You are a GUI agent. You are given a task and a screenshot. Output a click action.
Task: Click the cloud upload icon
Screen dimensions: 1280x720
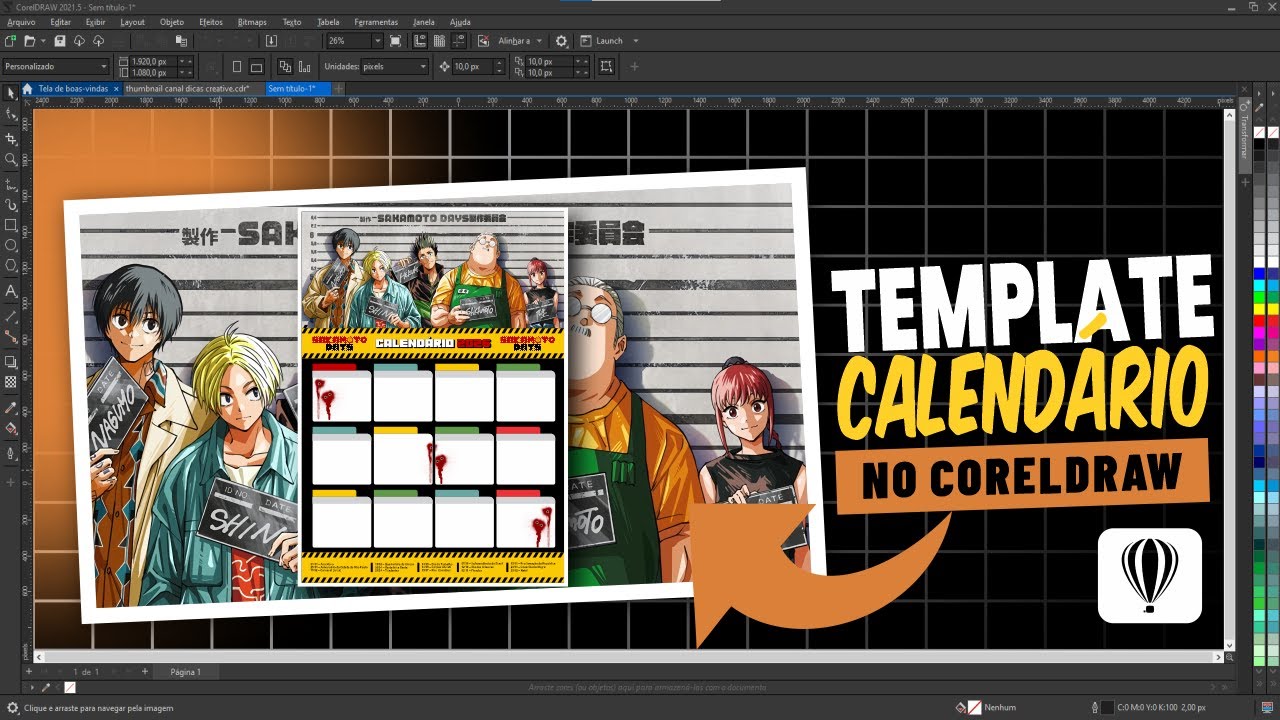pos(98,41)
